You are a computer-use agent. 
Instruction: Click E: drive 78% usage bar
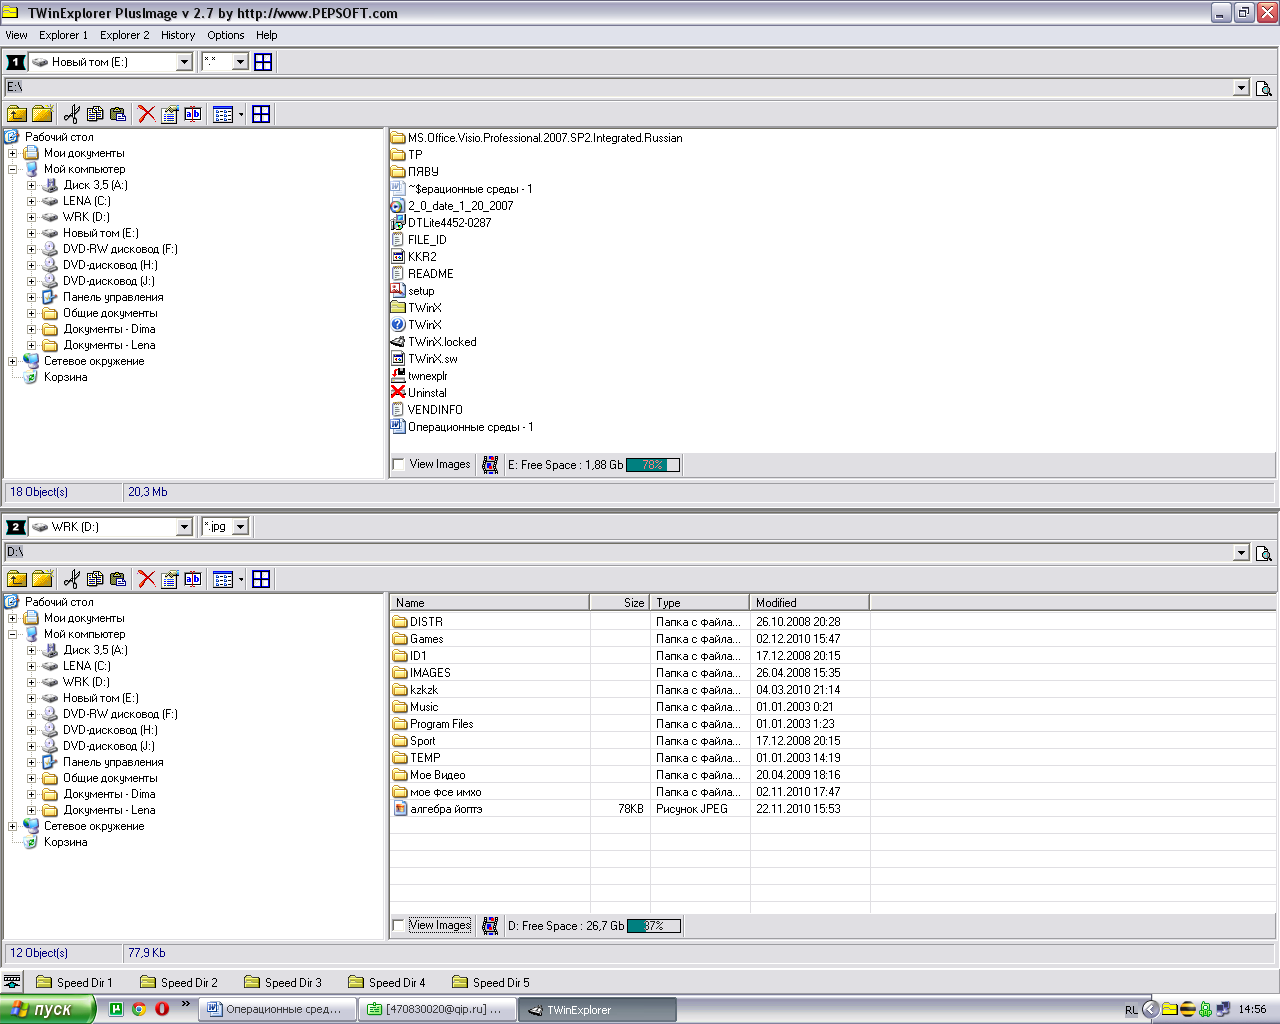point(653,465)
